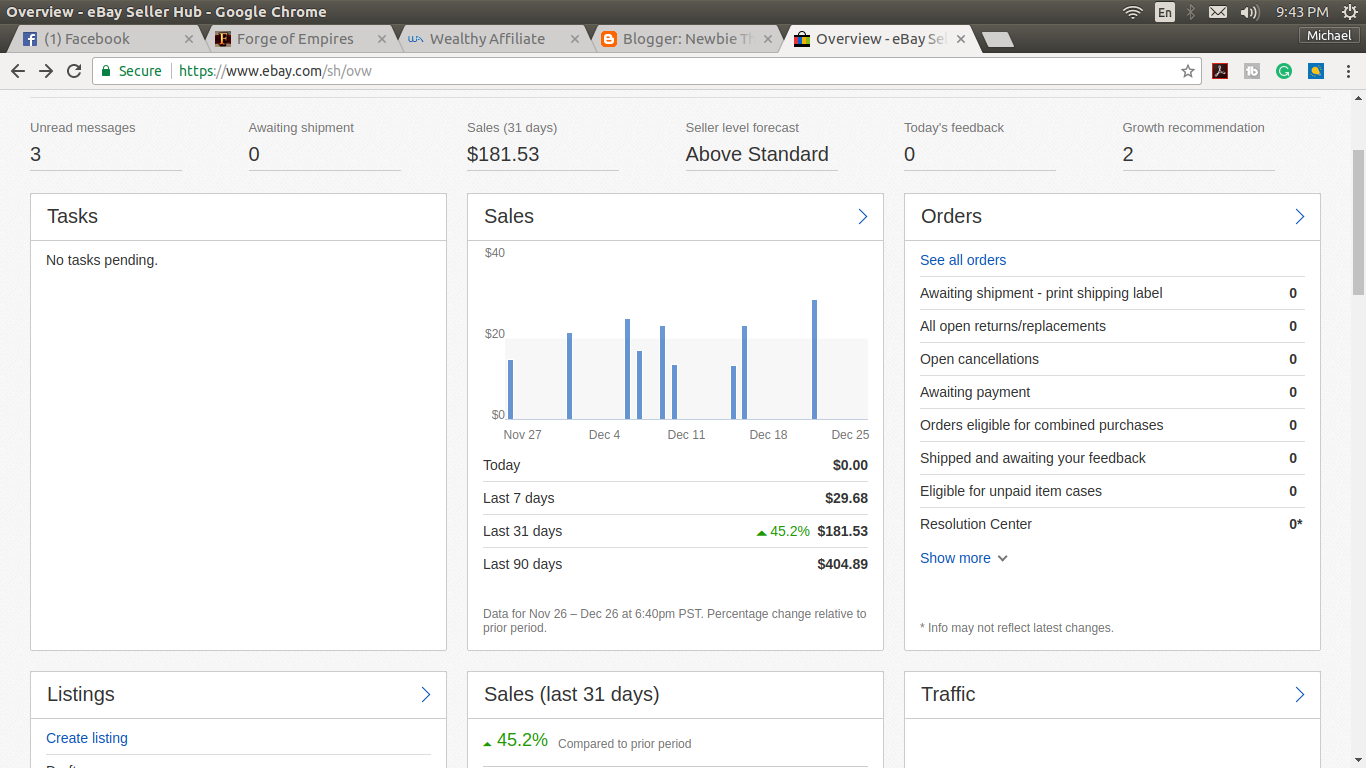Reload the eBay Seller Hub page

74,71
